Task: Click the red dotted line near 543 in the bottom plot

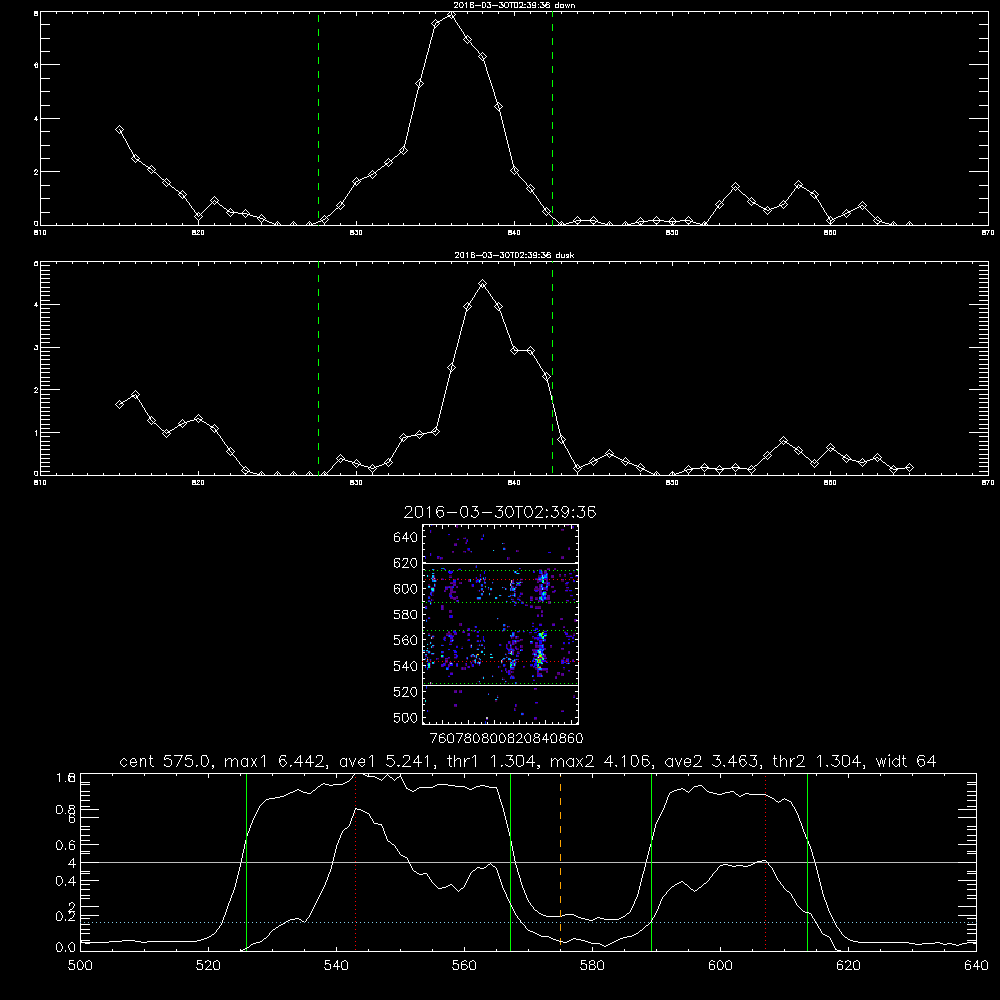Action: coord(355,862)
